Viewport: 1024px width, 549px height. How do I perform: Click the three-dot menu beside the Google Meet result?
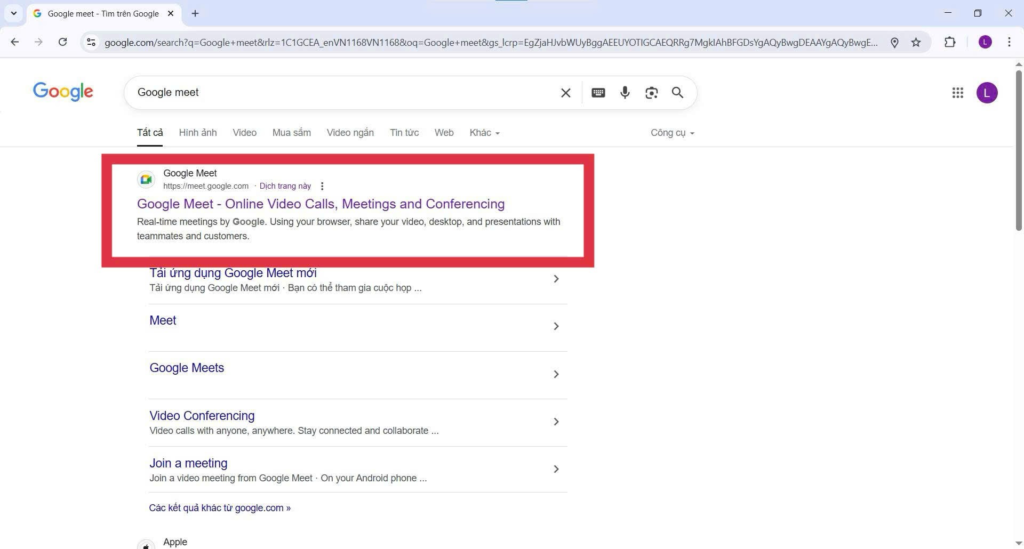click(x=322, y=186)
